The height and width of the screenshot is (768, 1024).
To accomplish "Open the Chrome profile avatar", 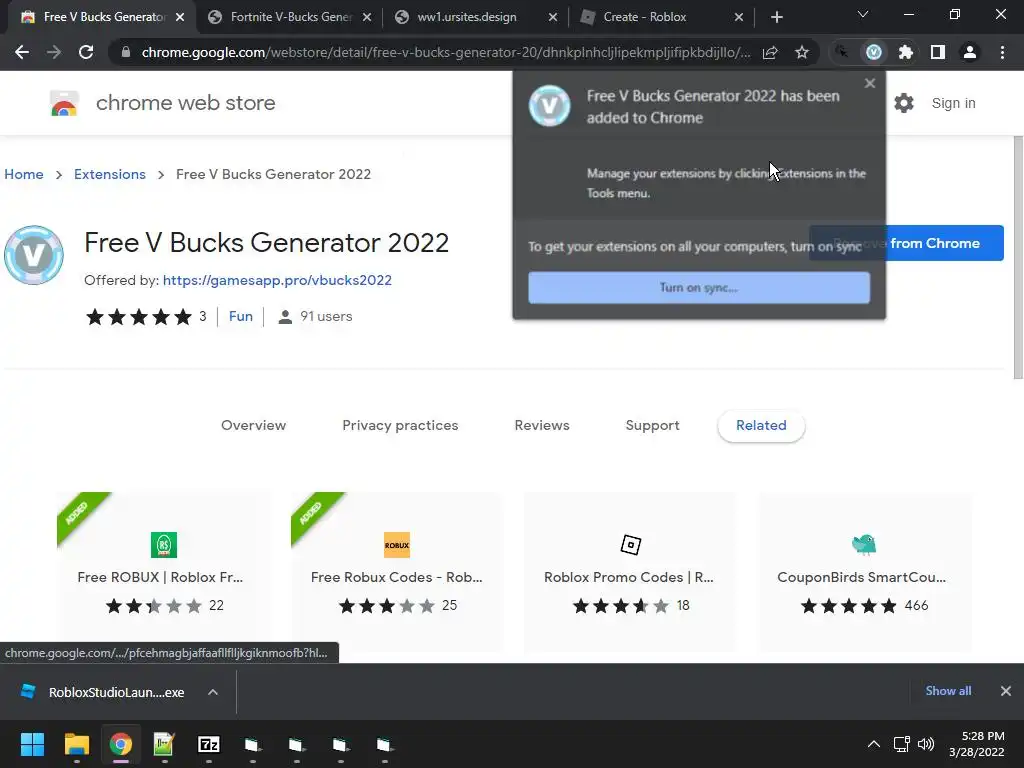I will coord(970,52).
